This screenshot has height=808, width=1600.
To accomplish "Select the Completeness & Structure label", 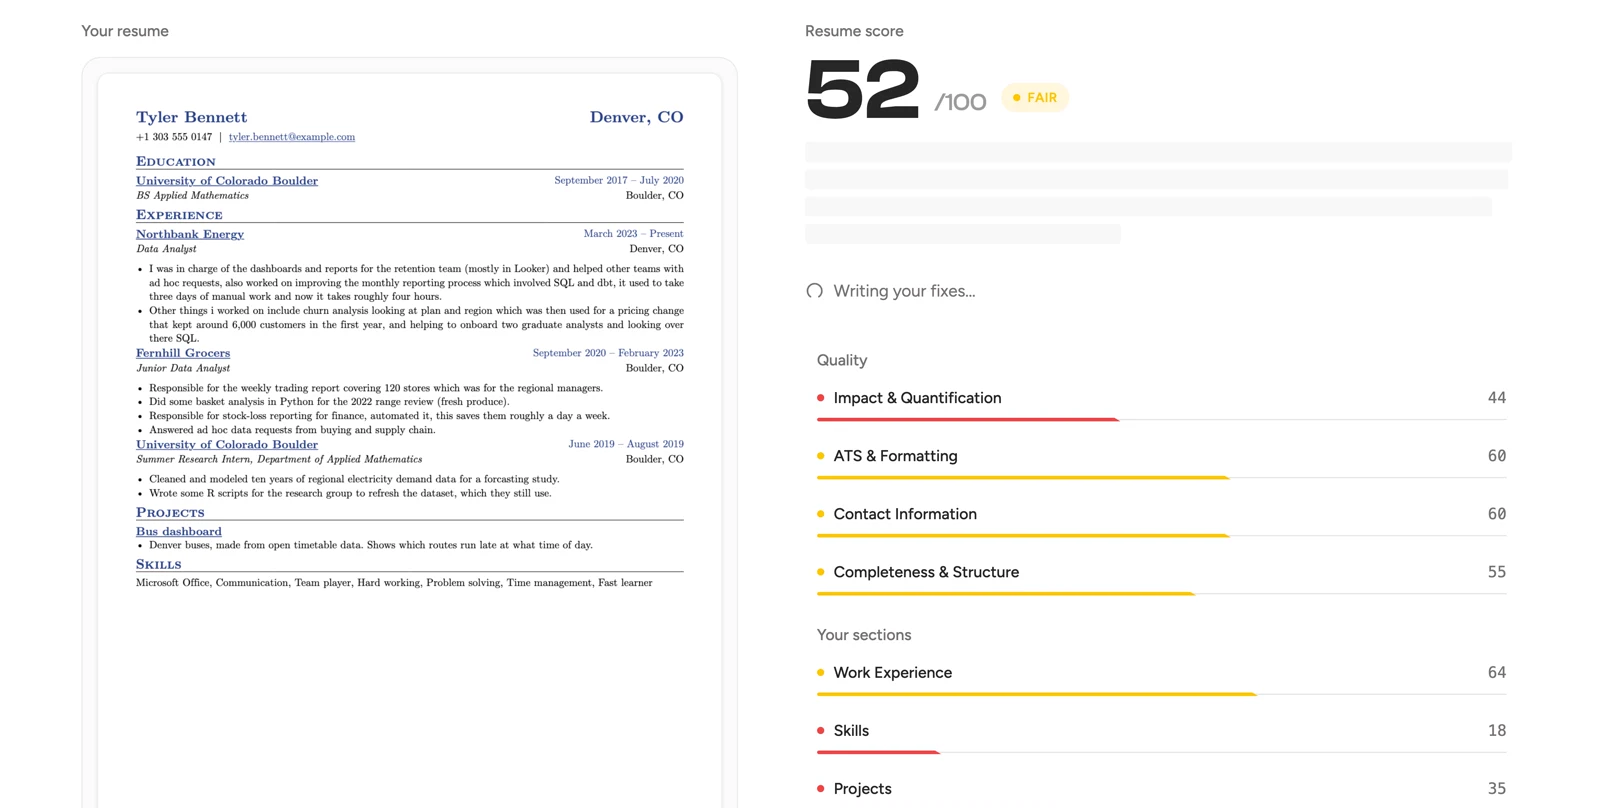I will click(926, 572).
